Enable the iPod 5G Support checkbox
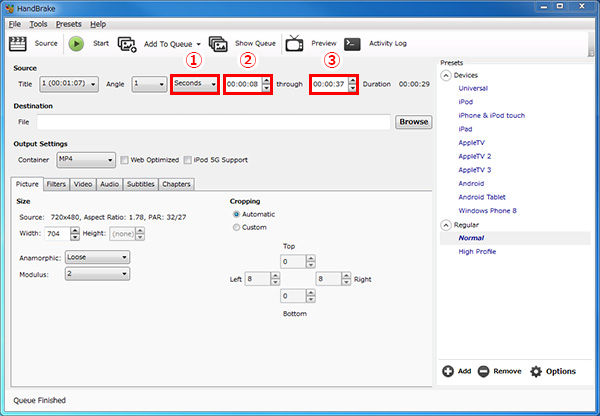This screenshot has height=416, width=600. 188,160
